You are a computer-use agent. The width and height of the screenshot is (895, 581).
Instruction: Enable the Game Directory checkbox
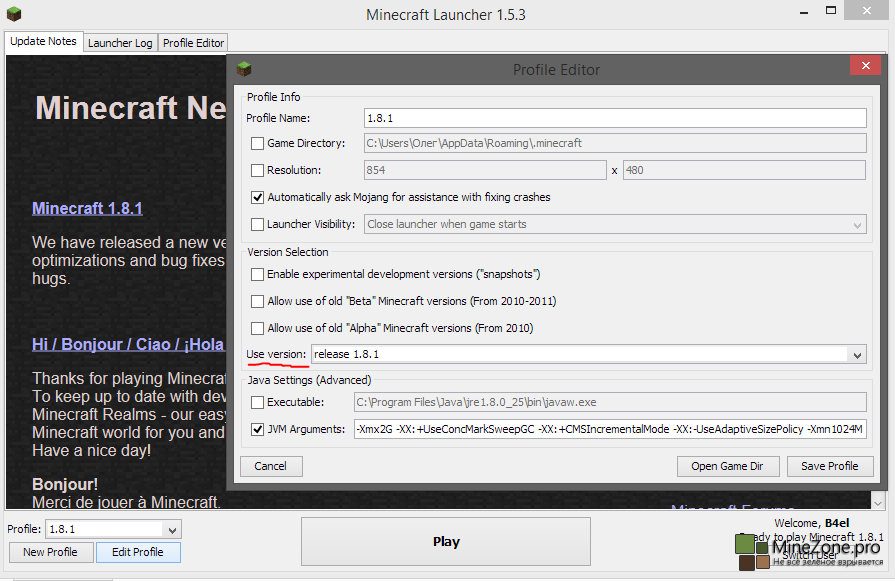point(258,144)
